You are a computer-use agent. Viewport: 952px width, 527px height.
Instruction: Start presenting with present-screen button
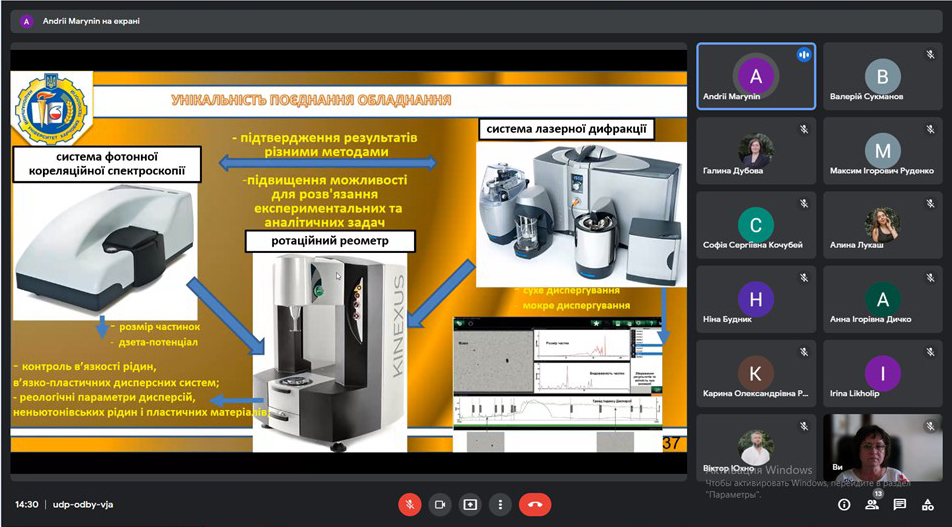(470, 505)
